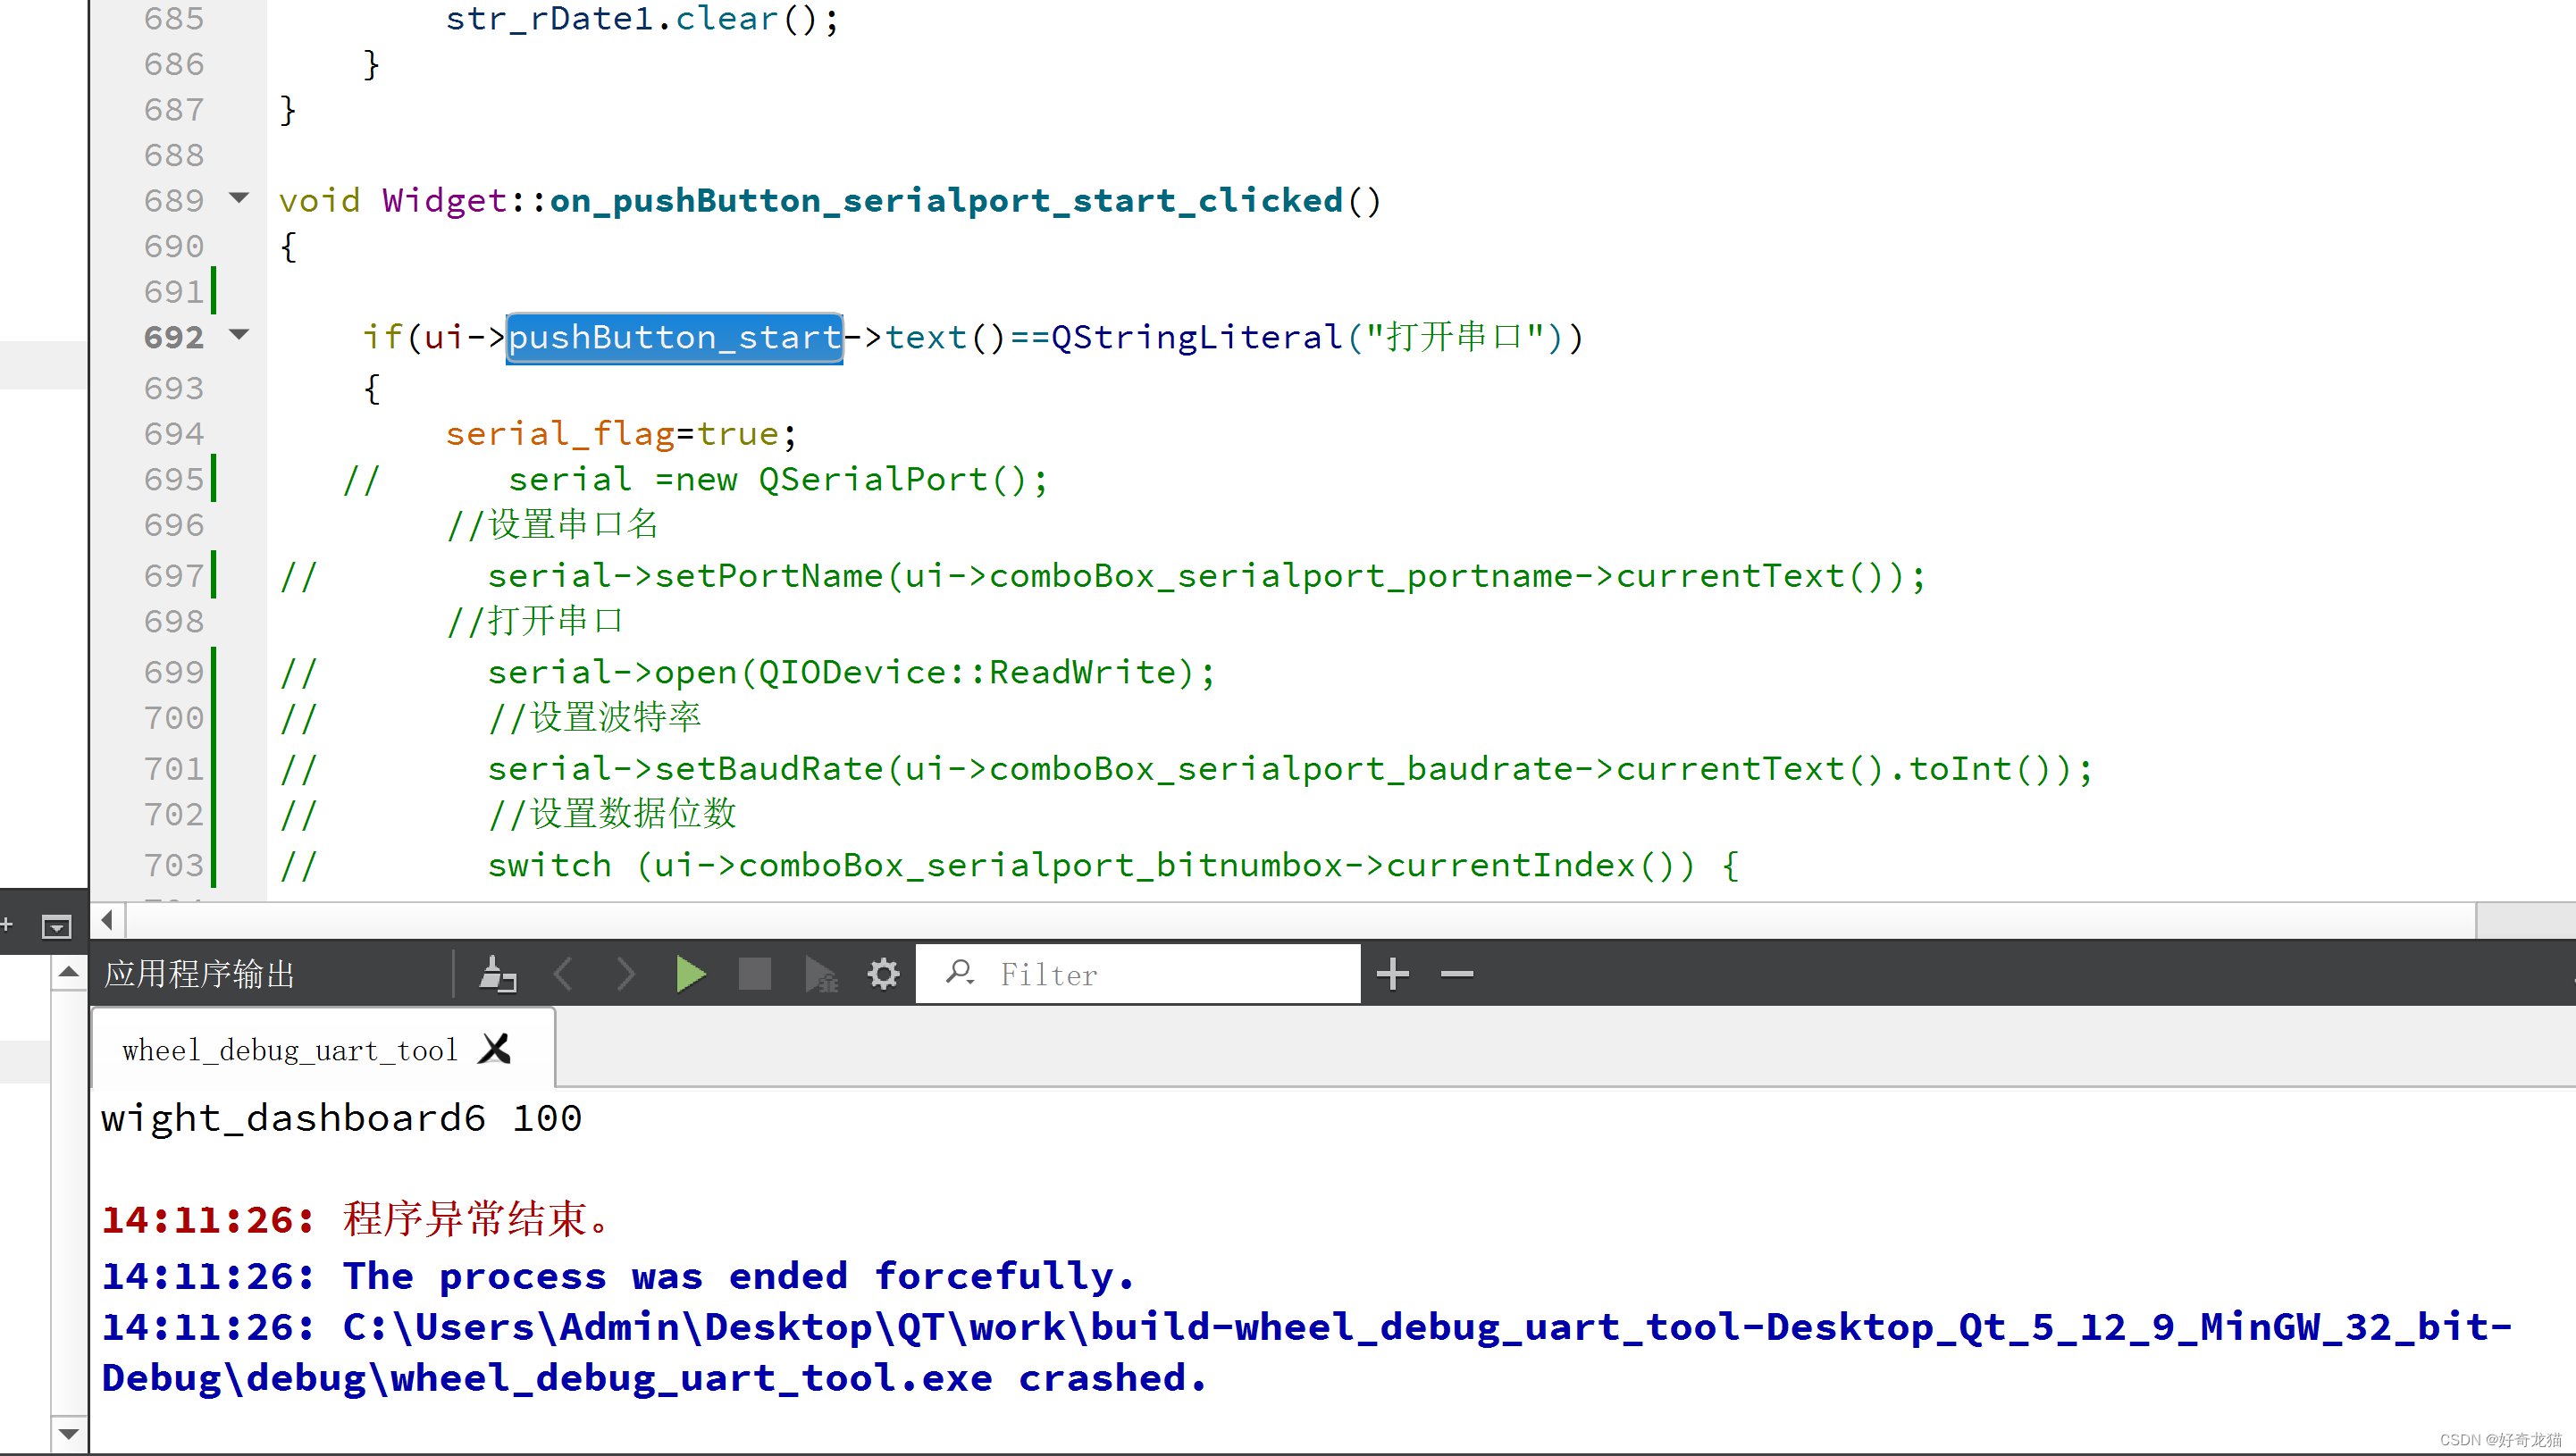2576x1456 pixels.
Task: Collapse the if block at line 692
Action: coord(239,335)
